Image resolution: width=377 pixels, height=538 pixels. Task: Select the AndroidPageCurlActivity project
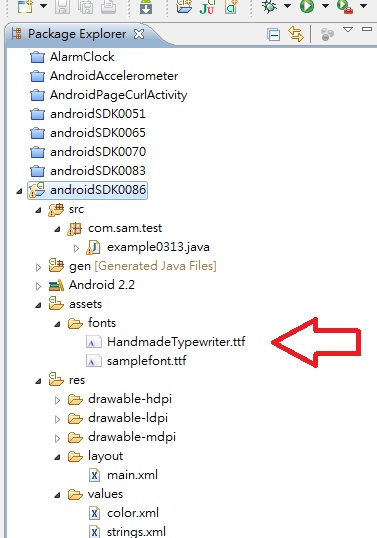click(118, 95)
